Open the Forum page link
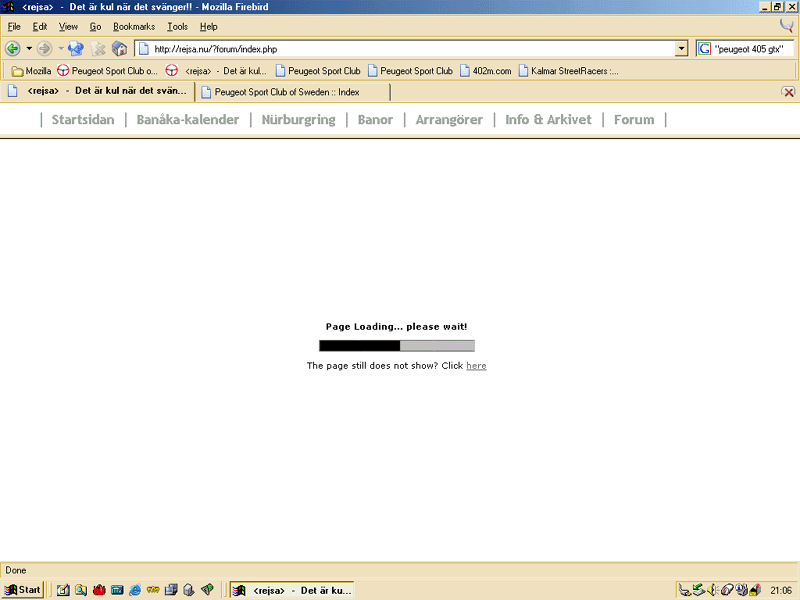This screenshot has height=600, width=800. pyautogui.click(x=634, y=119)
